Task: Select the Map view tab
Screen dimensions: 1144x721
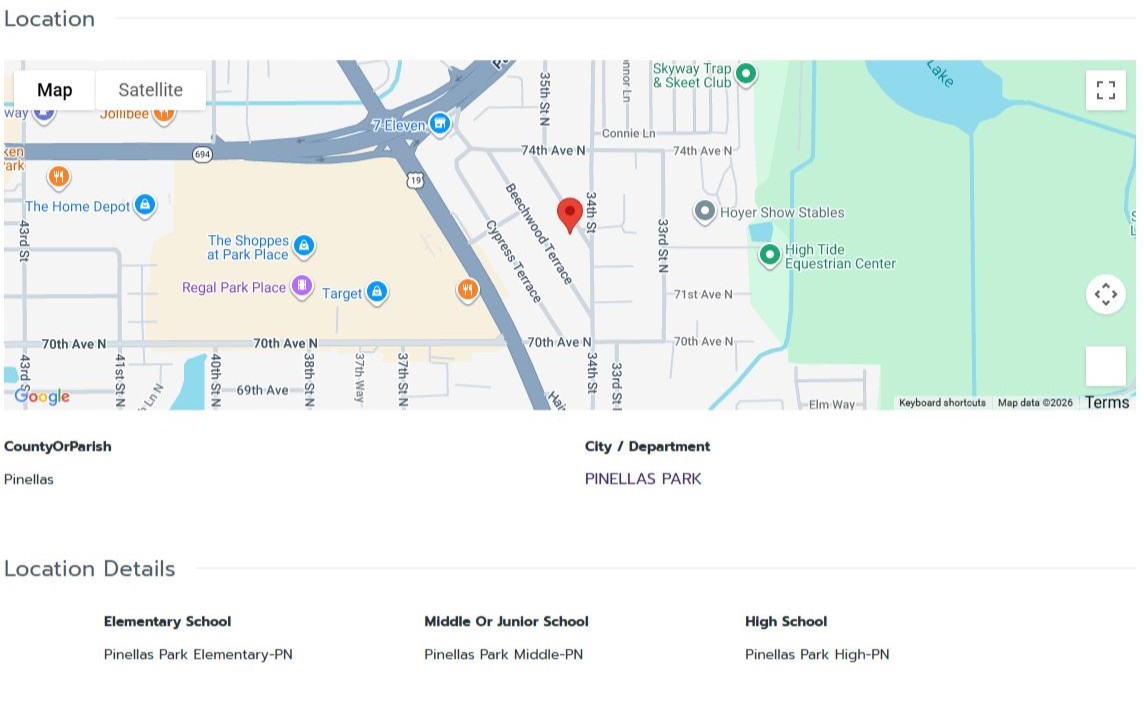Action: click(x=55, y=90)
